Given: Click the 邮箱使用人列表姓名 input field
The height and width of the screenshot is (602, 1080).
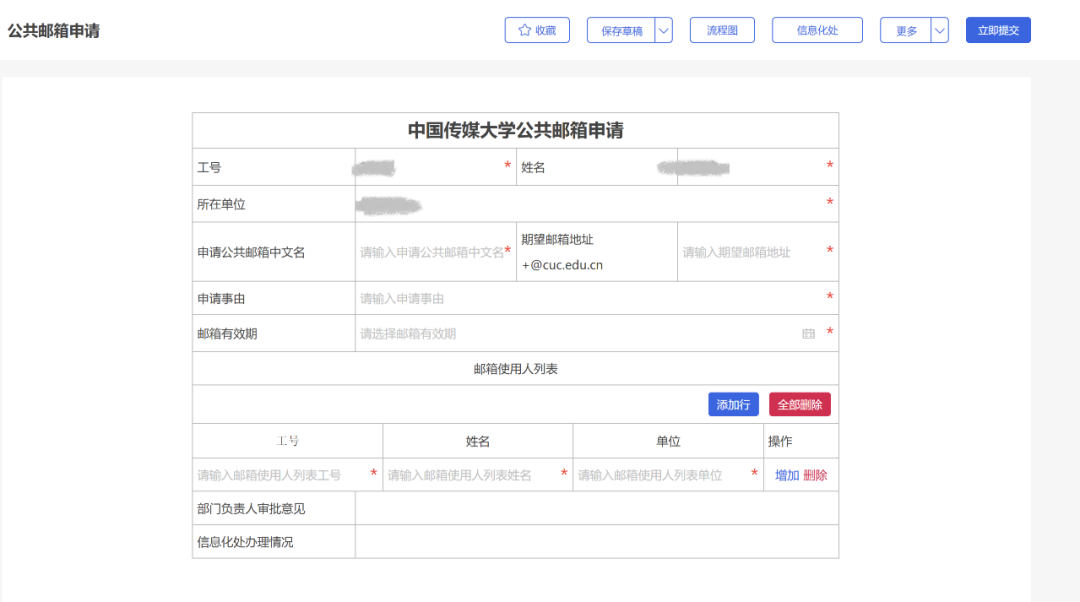Looking at the screenshot, I should coord(471,475).
